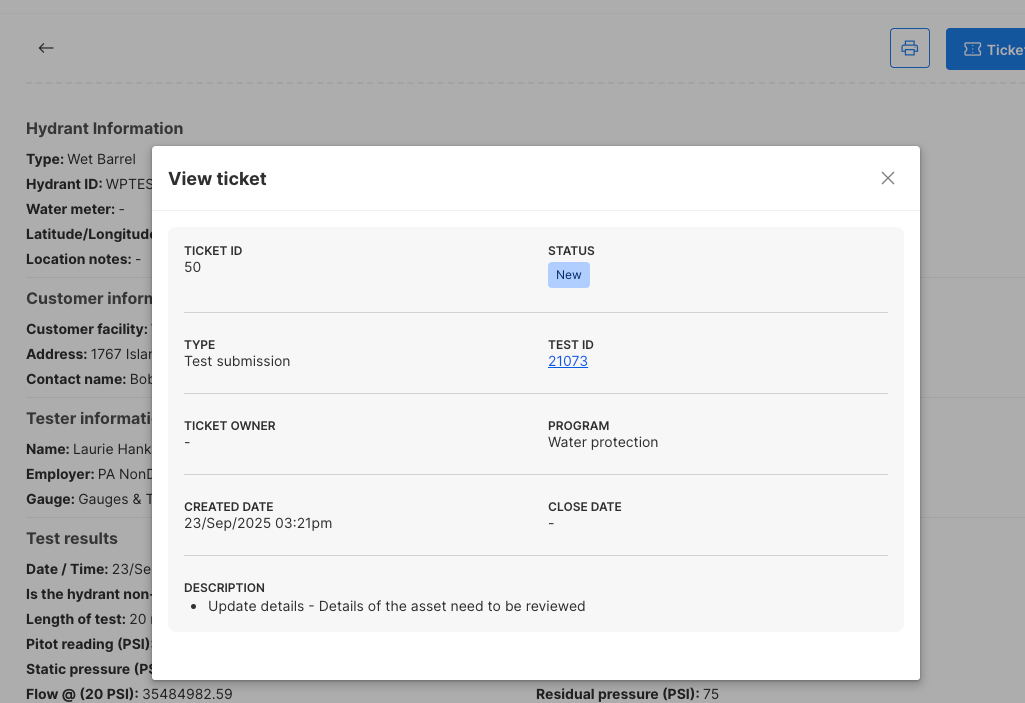
Task: Open Test ID link 21073
Action: click(567, 361)
